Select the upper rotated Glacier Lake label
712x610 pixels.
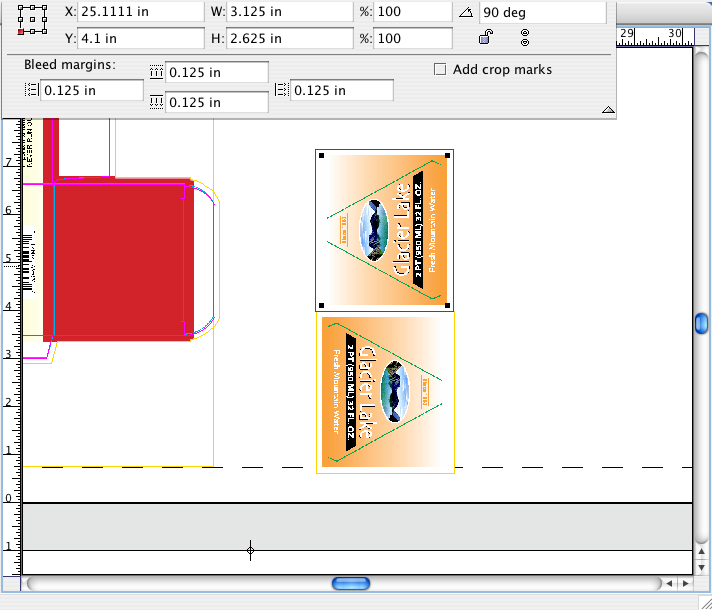tap(385, 230)
